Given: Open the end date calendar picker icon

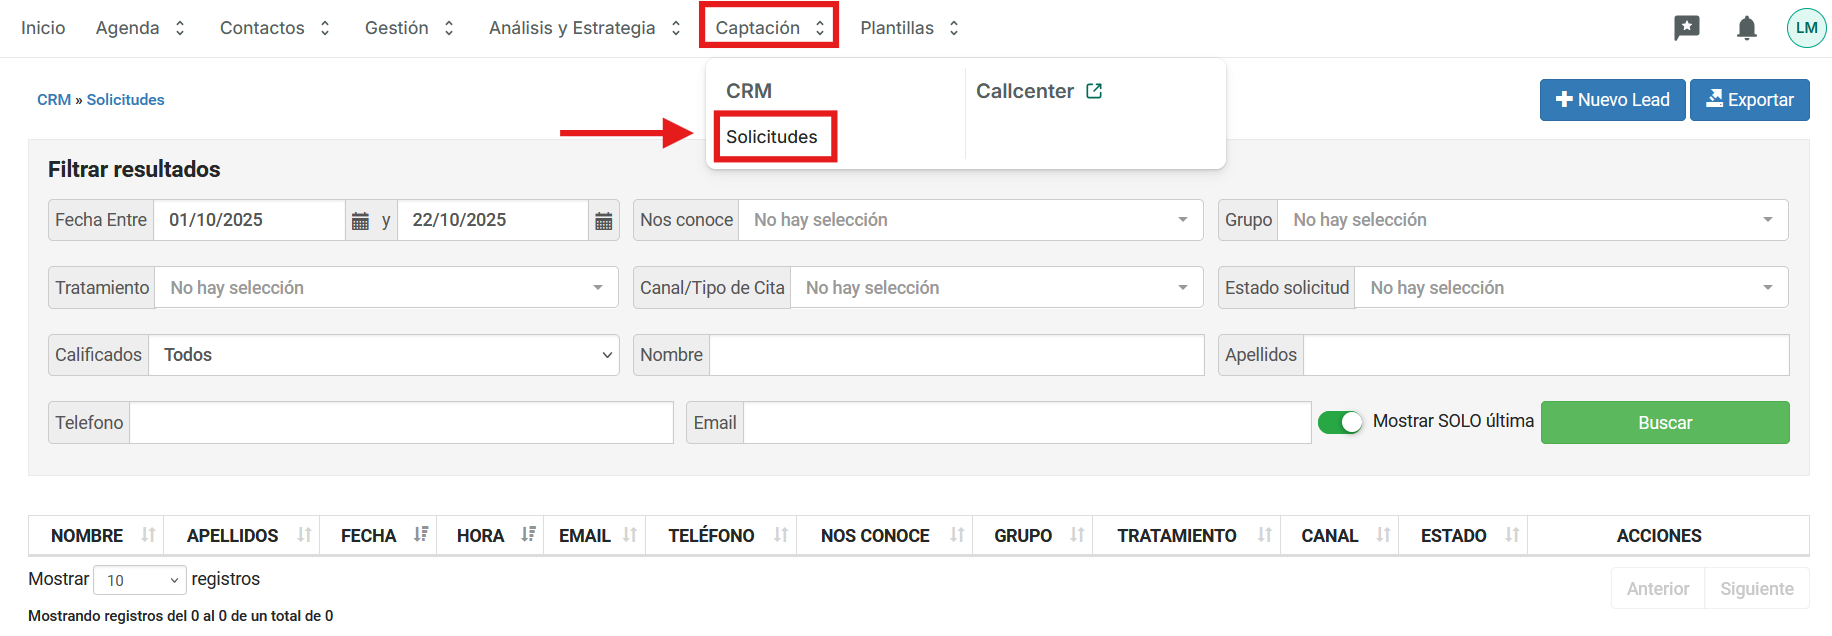Looking at the screenshot, I should (603, 221).
